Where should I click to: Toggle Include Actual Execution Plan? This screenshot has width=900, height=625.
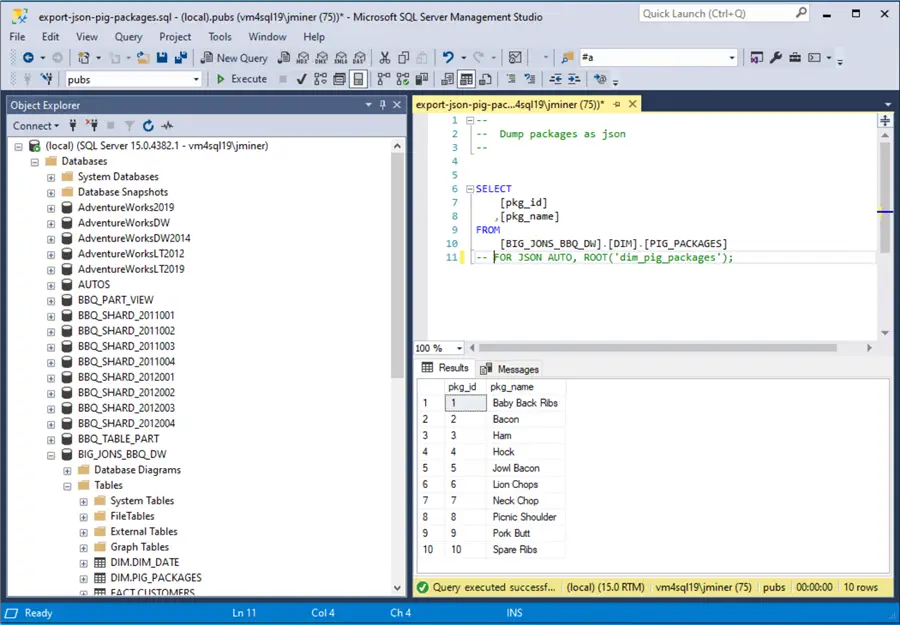click(383, 79)
